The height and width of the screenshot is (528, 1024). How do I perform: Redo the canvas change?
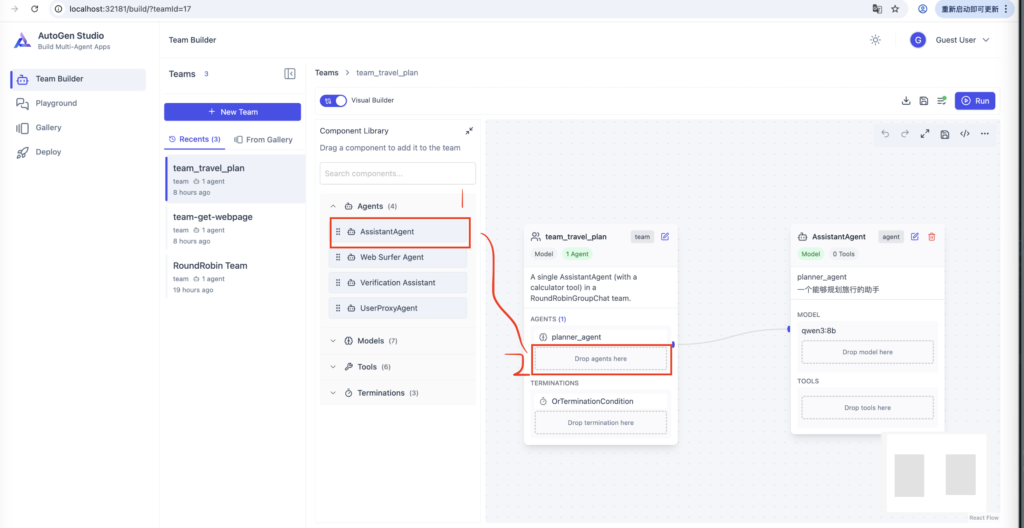coord(904,134)
